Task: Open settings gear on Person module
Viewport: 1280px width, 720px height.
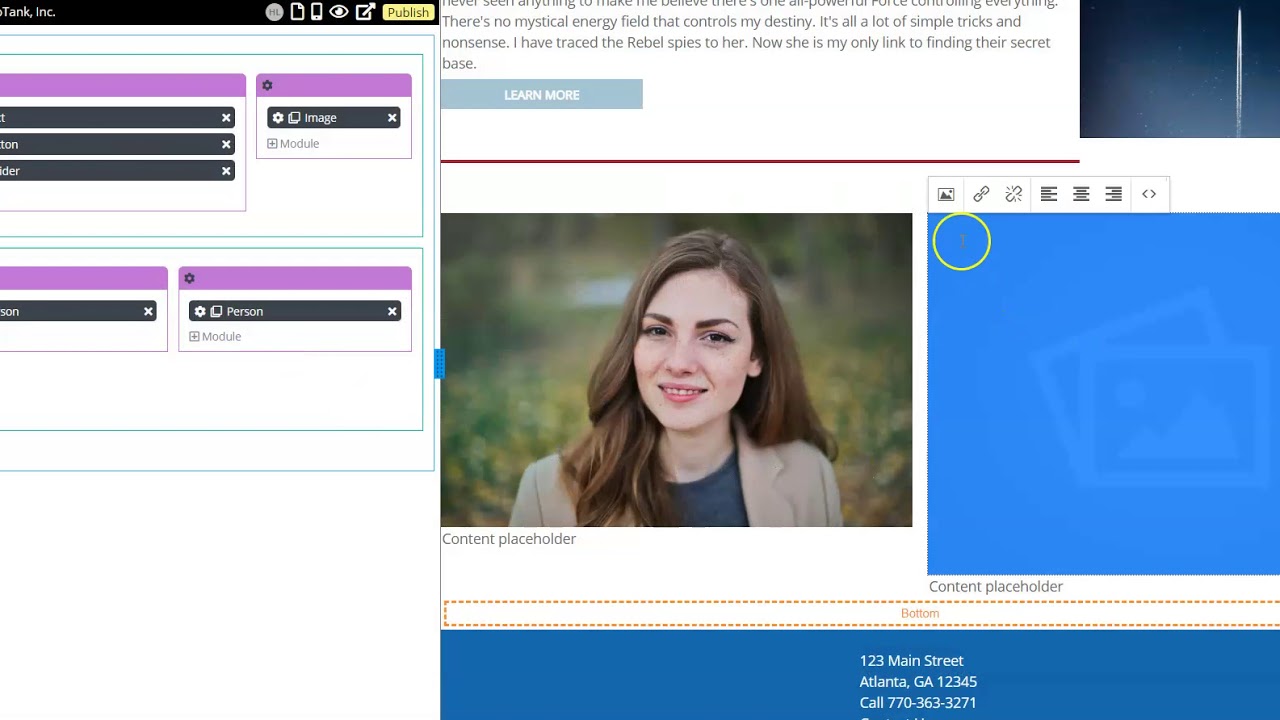Action: (x=200, y=311)
